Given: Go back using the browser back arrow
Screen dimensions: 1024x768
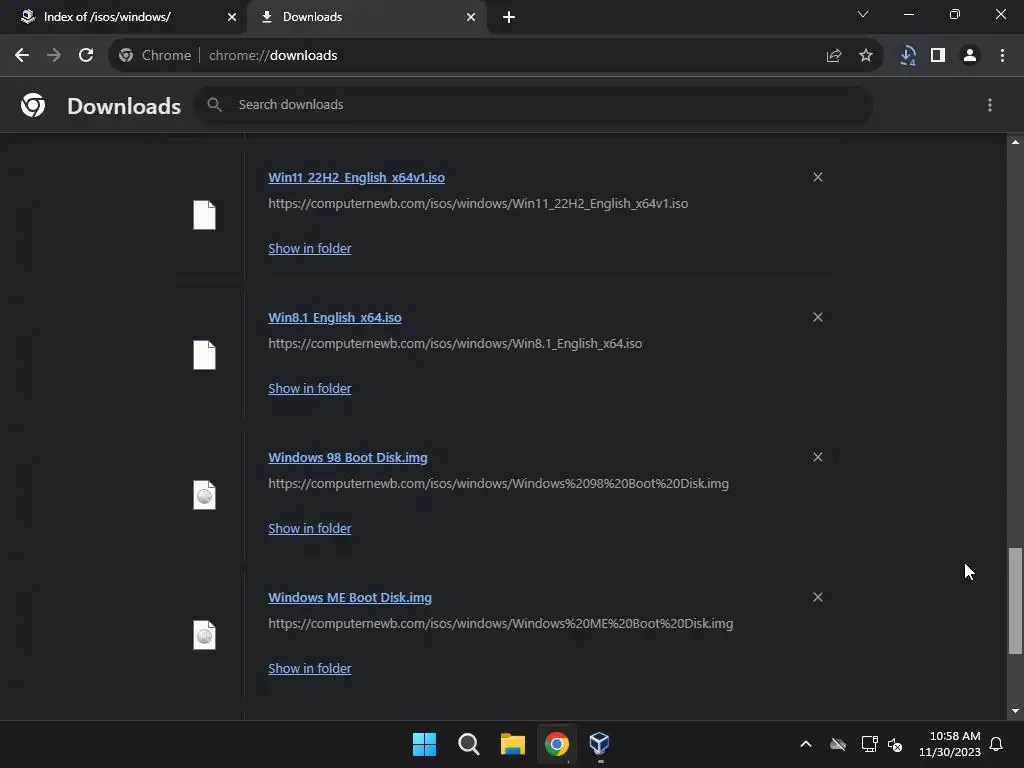Looking at the screenshot, I should point(22,56).
